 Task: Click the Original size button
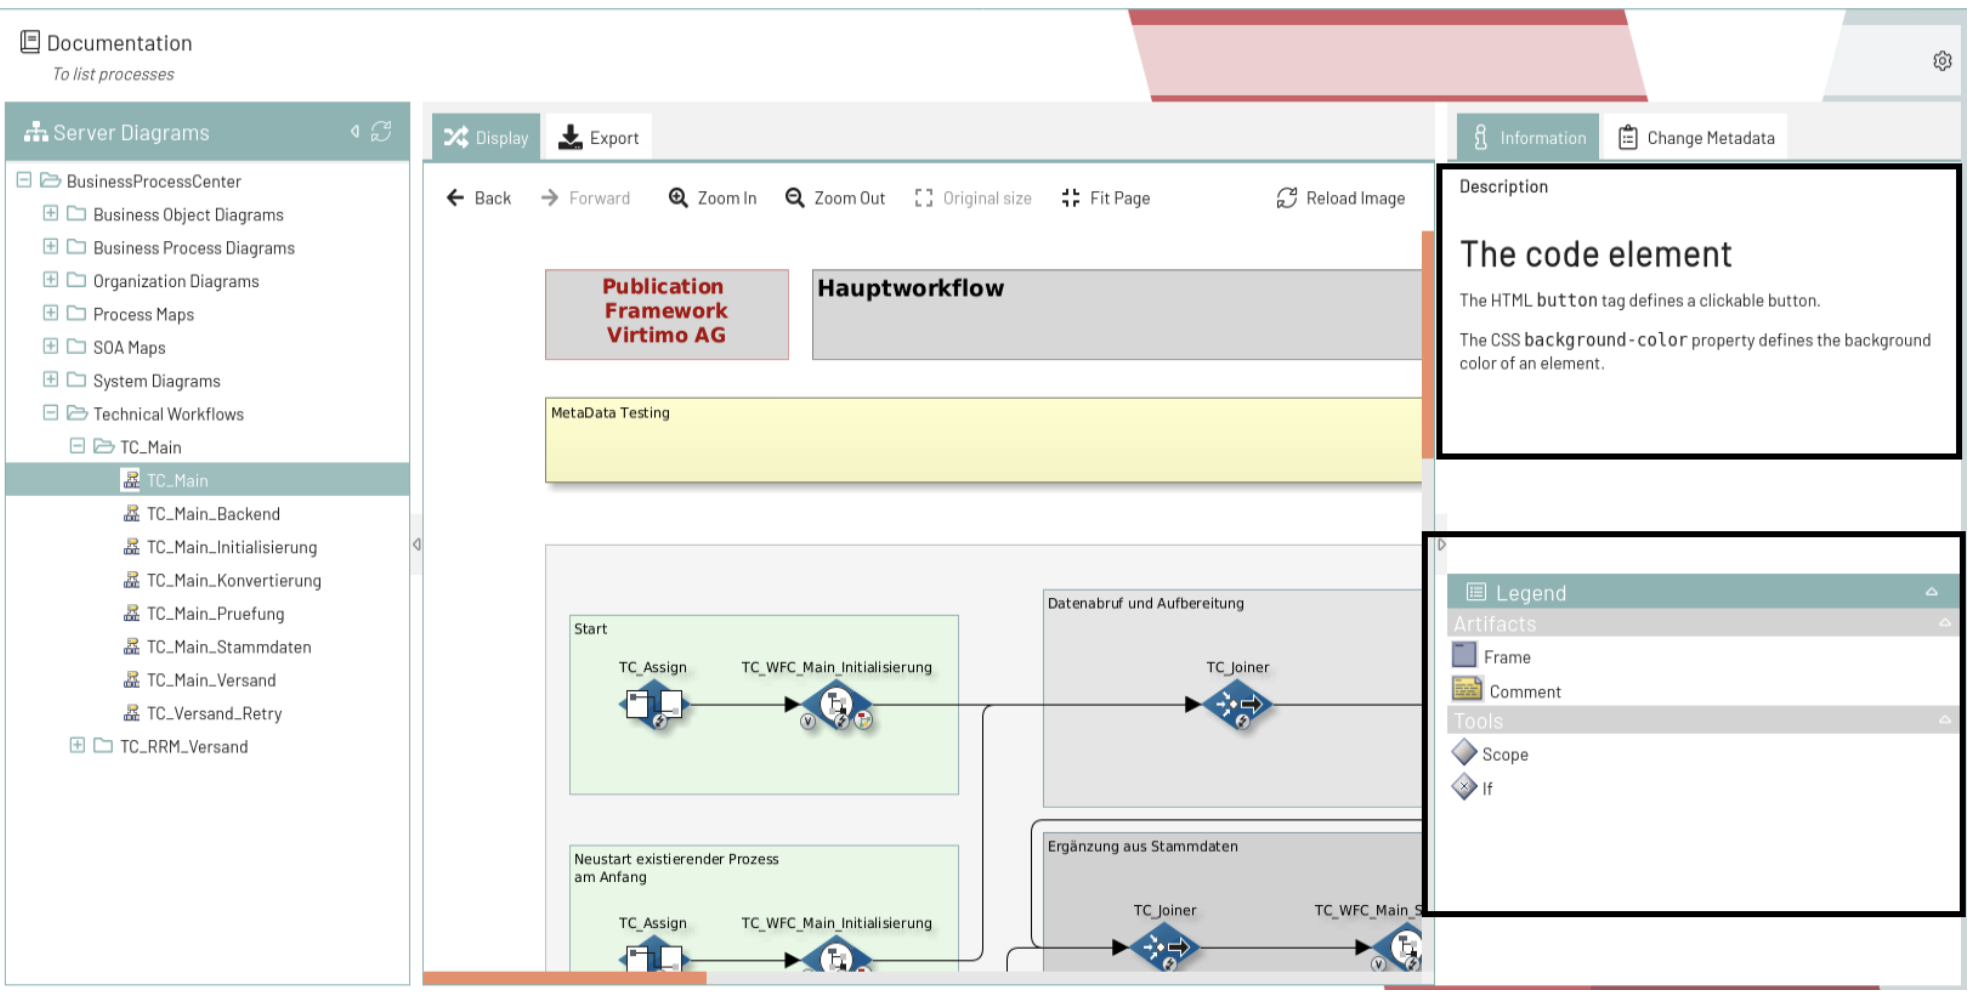(973, 198)
